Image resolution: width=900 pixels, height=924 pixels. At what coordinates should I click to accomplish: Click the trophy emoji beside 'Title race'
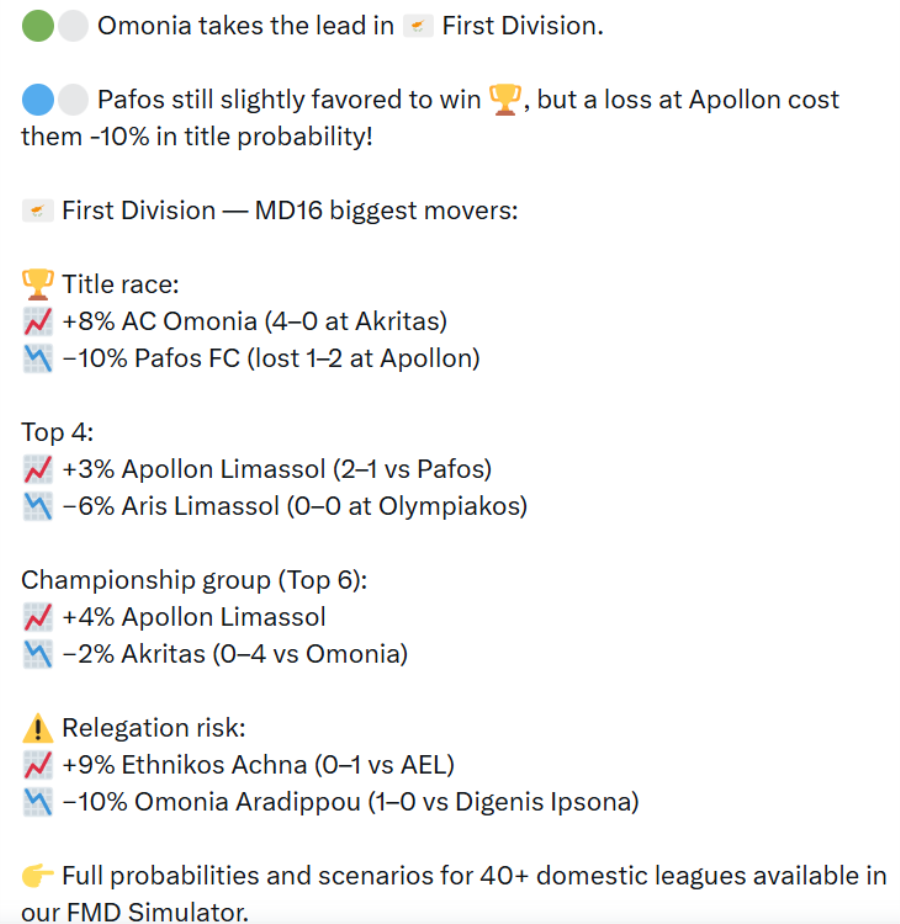[37, 285]
